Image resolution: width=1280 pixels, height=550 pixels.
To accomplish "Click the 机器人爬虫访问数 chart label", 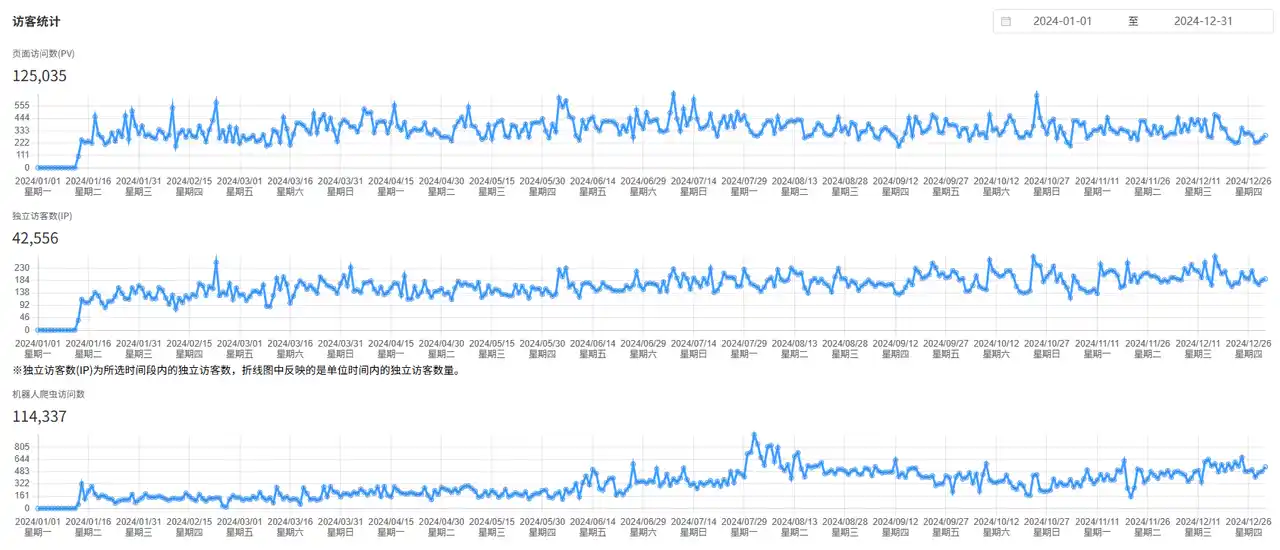I will pyautogui.click(x=51, y=394).
